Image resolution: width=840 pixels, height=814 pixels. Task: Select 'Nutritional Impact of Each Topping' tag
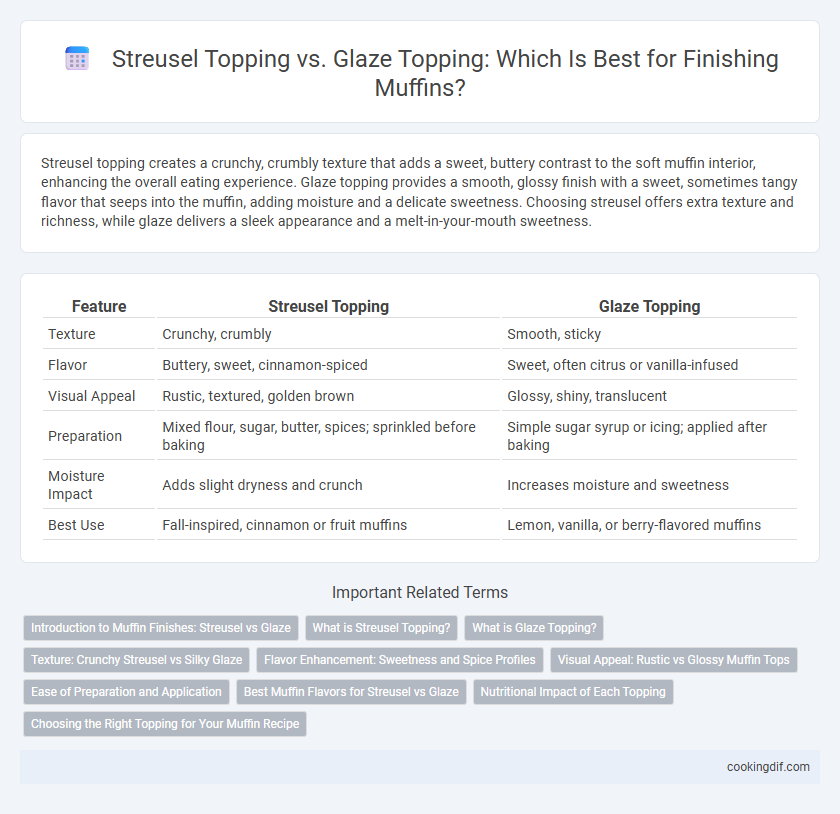coord(573,692)
